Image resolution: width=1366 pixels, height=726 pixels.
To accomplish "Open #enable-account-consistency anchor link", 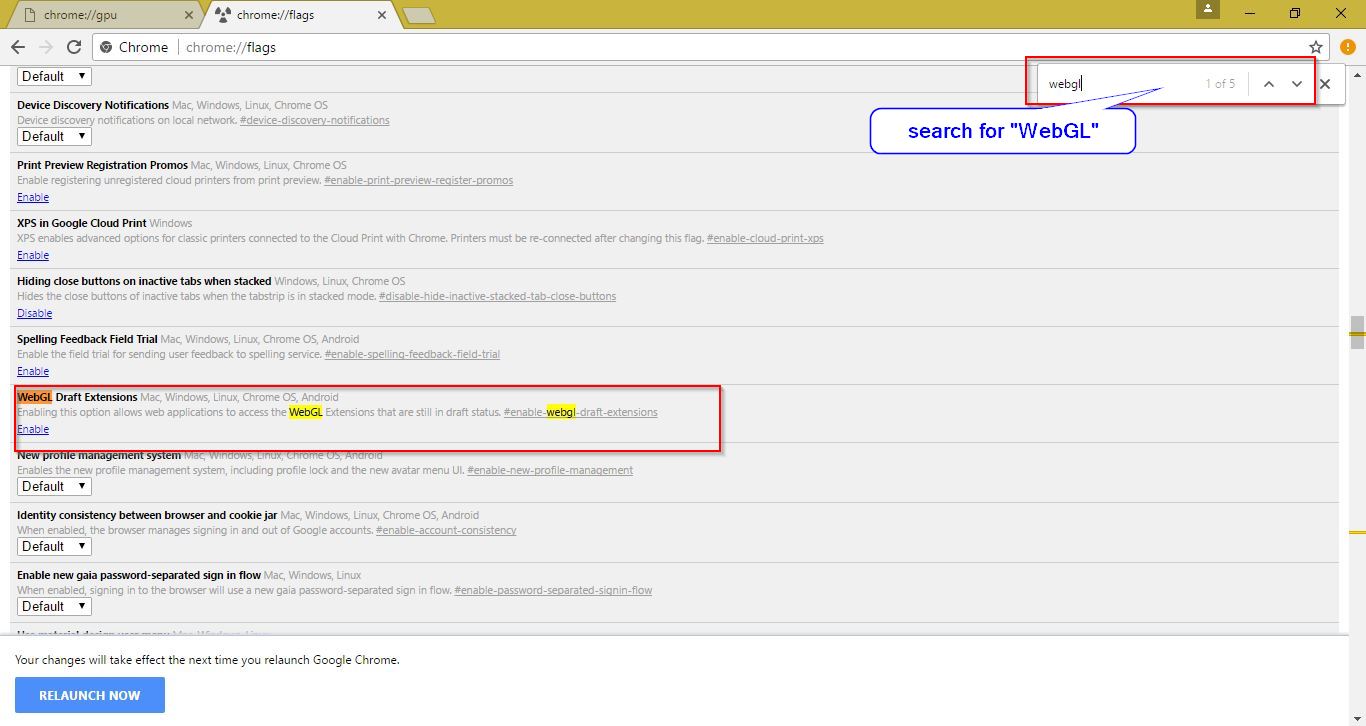I will point(446,530).
